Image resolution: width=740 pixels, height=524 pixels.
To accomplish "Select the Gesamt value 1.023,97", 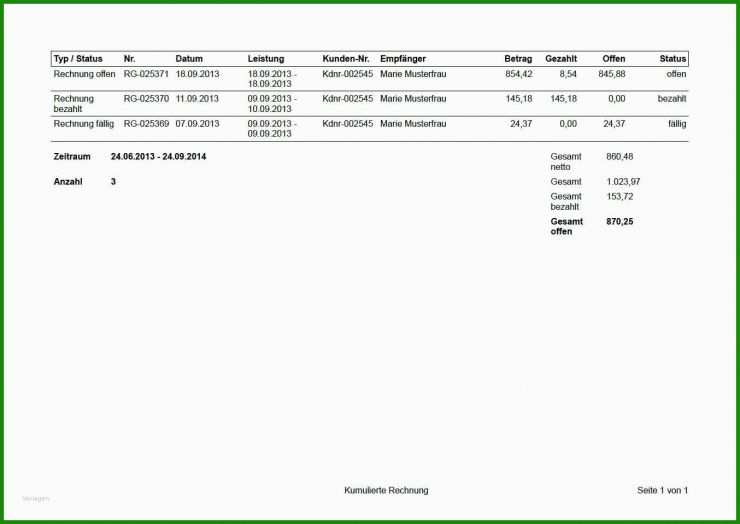I will [623, 182].
